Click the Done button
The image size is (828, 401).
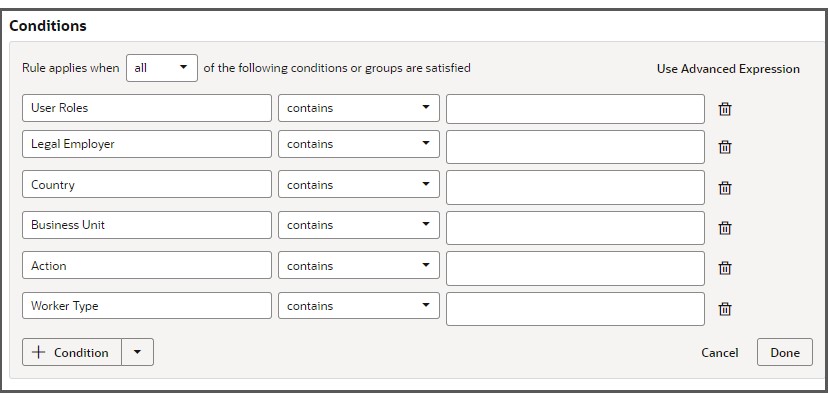click(x=784, y=352)
